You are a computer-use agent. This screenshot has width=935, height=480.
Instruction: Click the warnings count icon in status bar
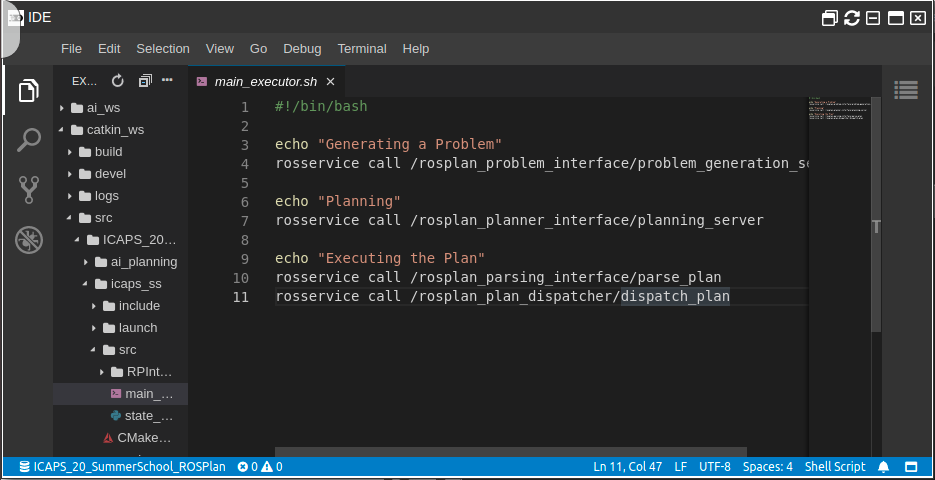click(x=267, y=466)
